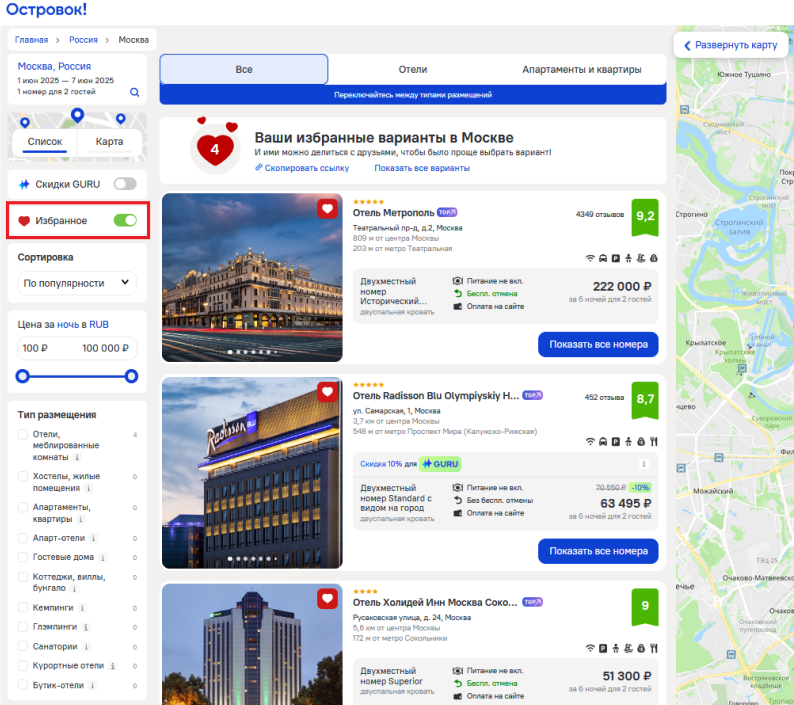Check Санатории checkbox
This screenshot has width=794, height=705.
[23, 646]
